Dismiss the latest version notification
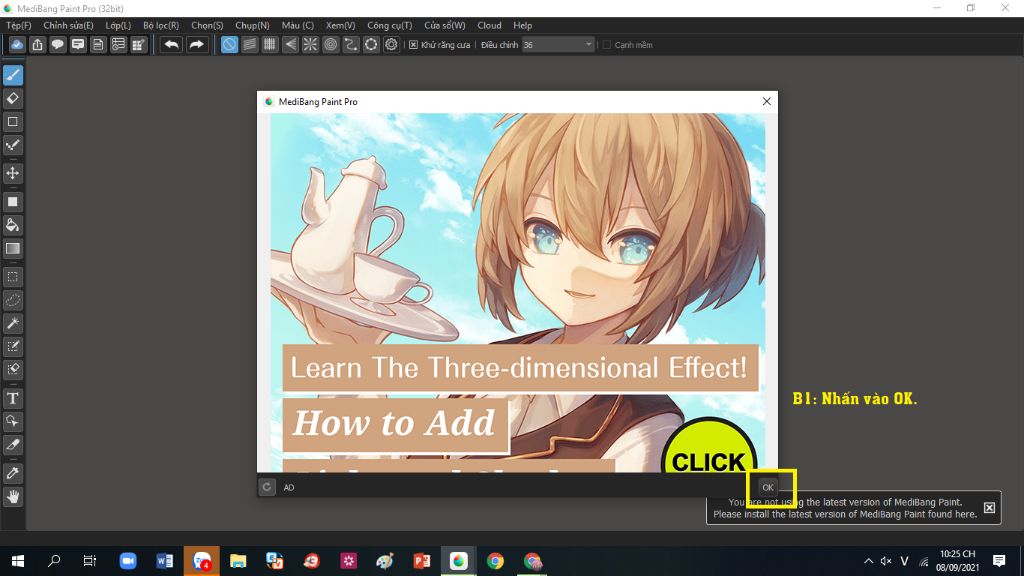 (x=989, y=507)
